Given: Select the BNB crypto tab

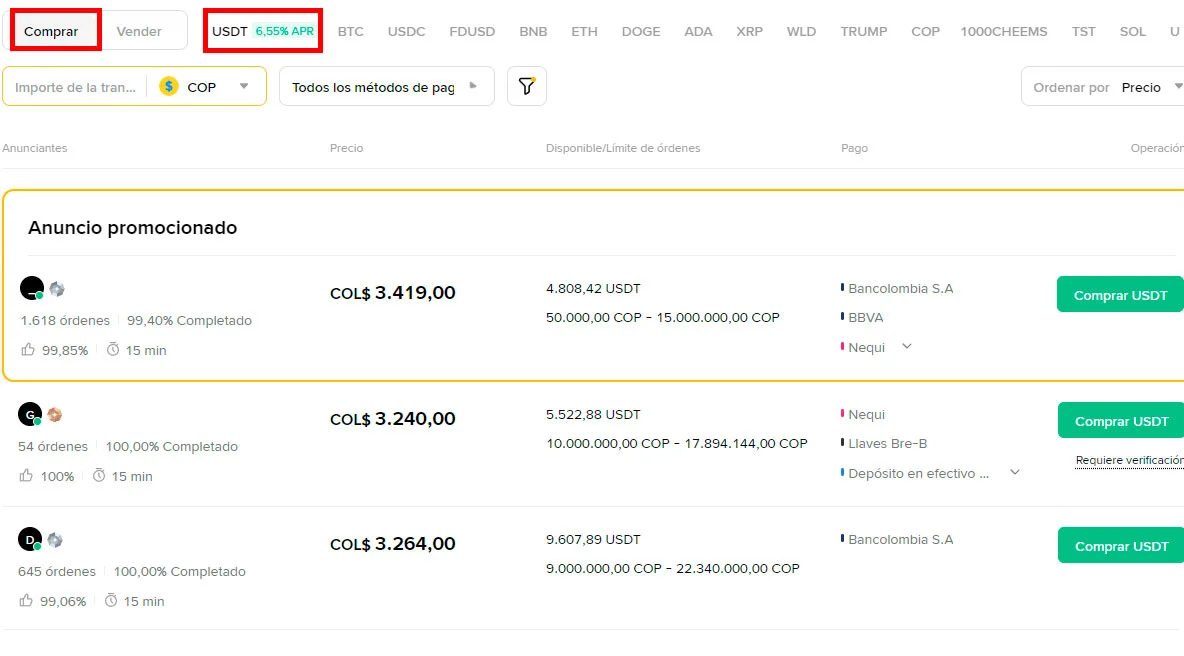Looking at the screenshot, I should pyautogui.click(x=533, y=32).
